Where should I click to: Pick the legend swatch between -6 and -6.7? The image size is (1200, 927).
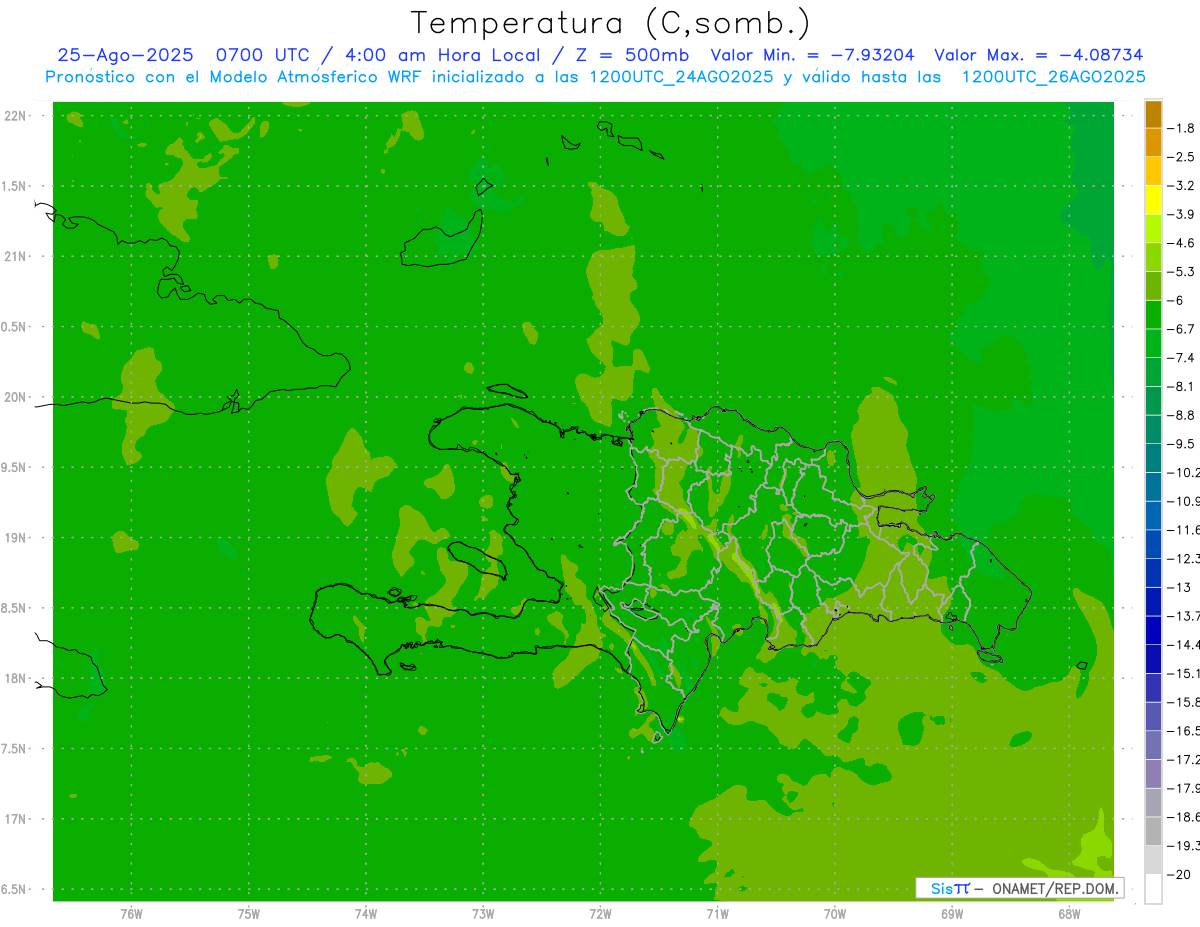click(x=1153, y=315)
